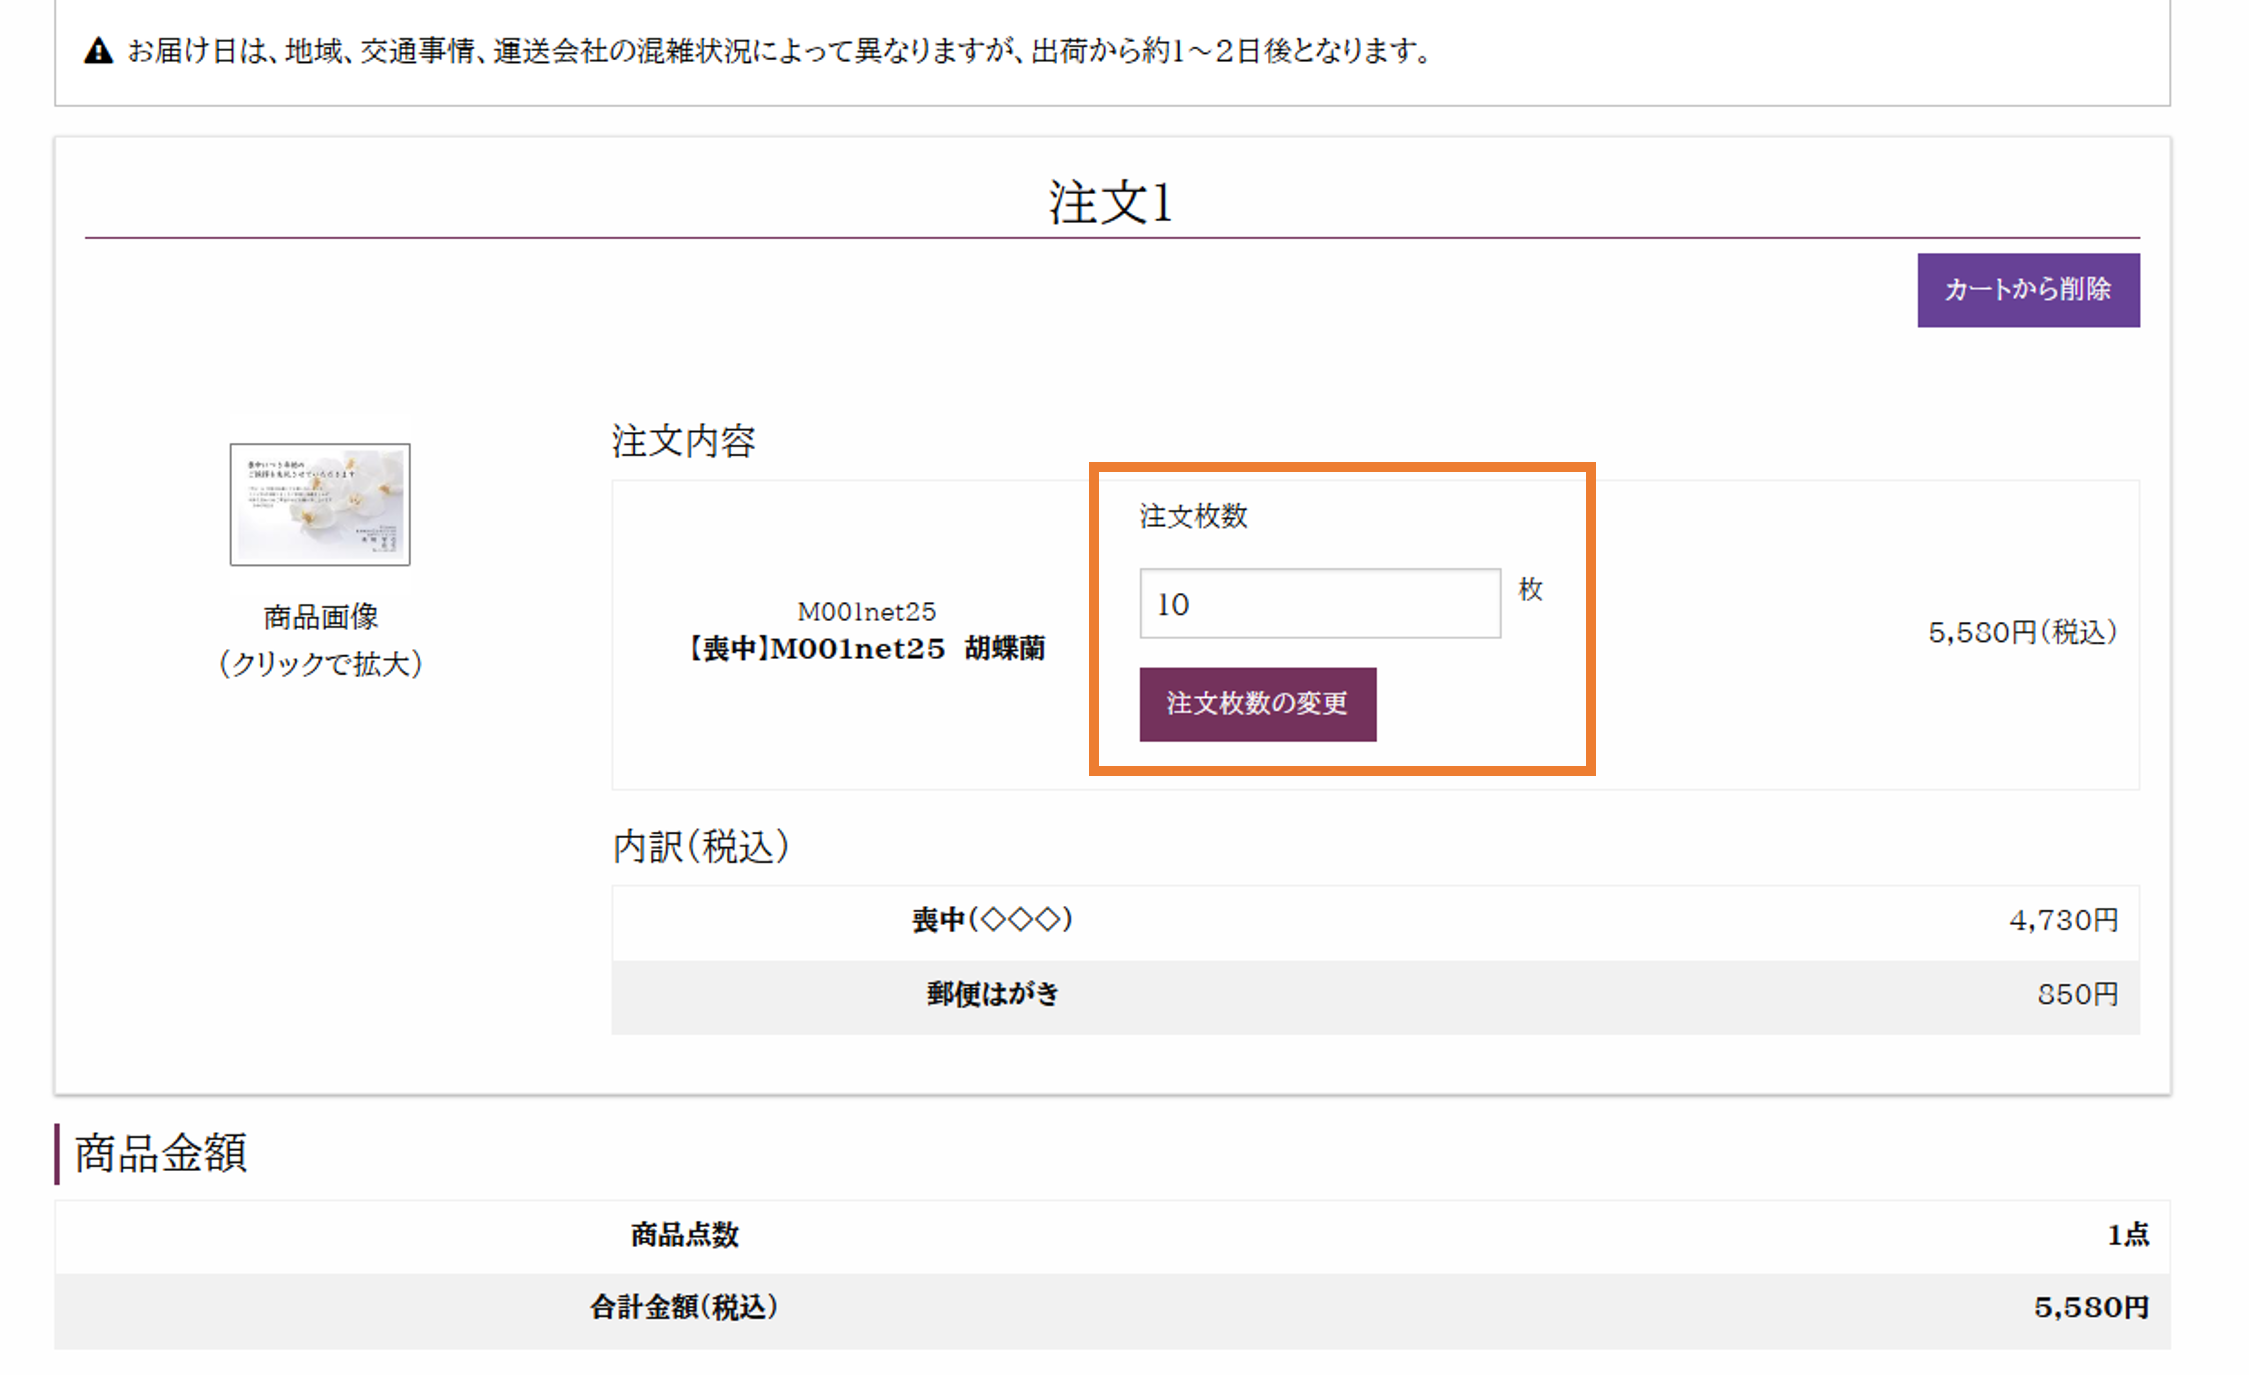Click the product code M001net25 text

(866, 611)
